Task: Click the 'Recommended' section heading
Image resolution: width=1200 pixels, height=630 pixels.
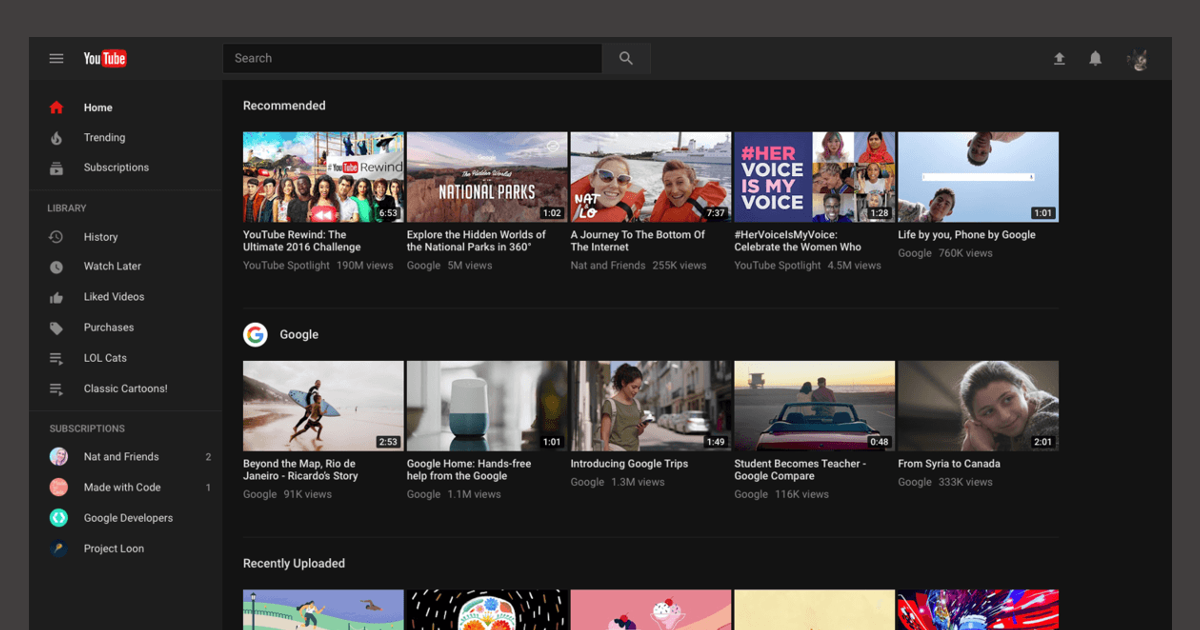Action: click(284, 106)
